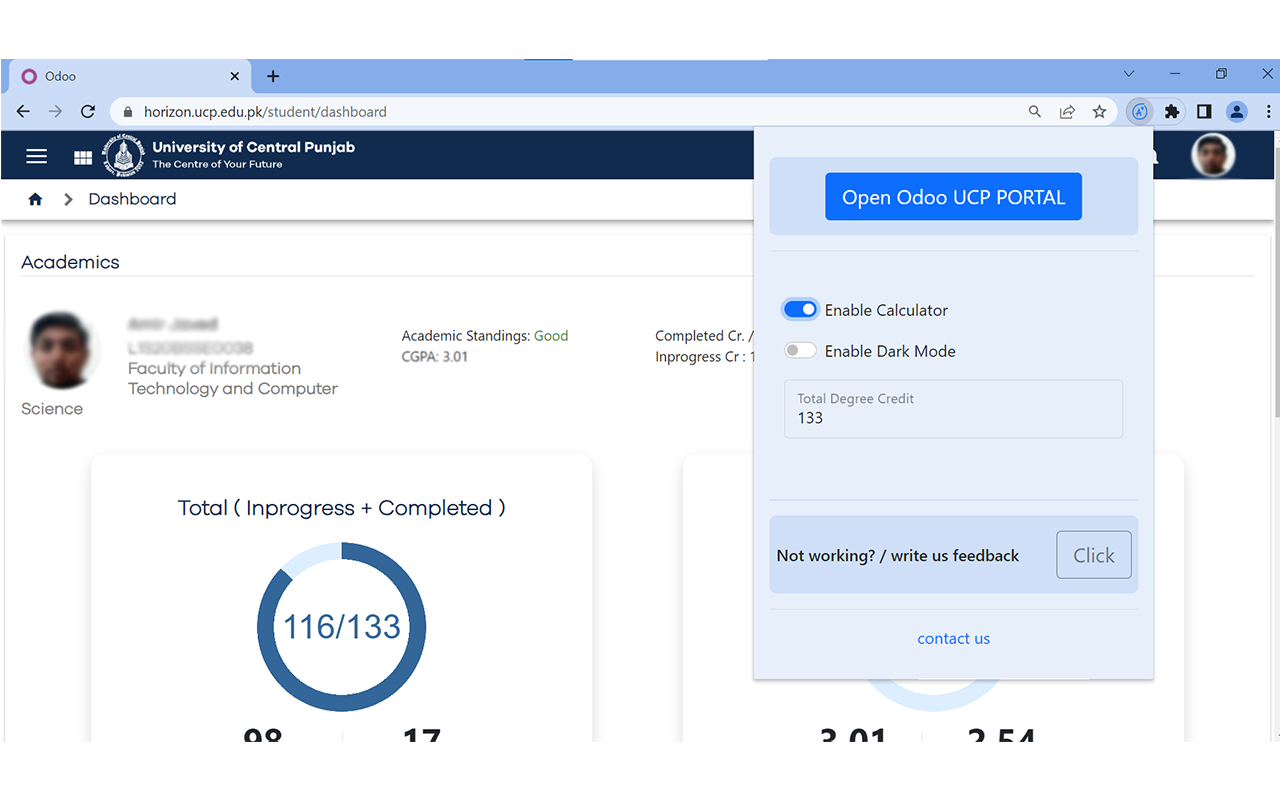
Task: Click Open Odoo UCP PORTAL button
Action: click(953, 196)
